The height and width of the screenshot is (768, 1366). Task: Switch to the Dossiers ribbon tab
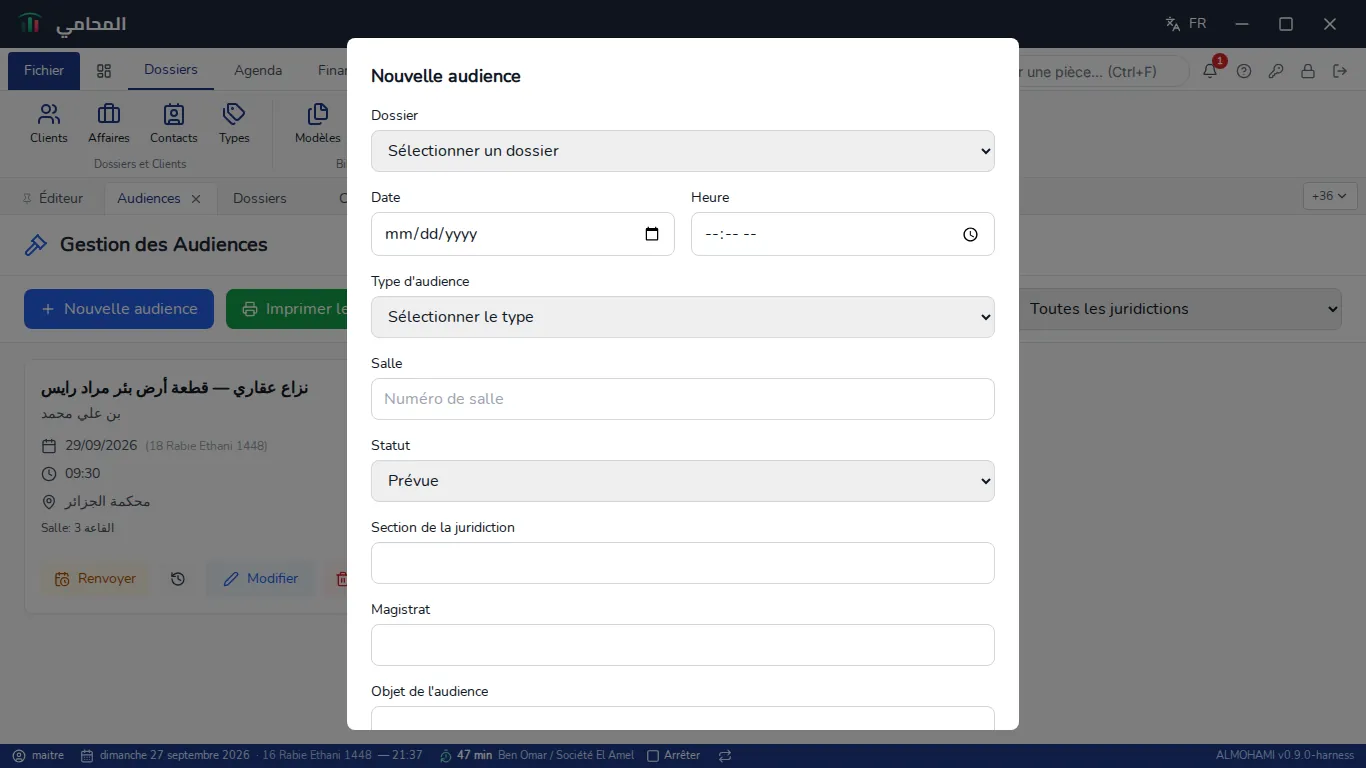point(171,70)
